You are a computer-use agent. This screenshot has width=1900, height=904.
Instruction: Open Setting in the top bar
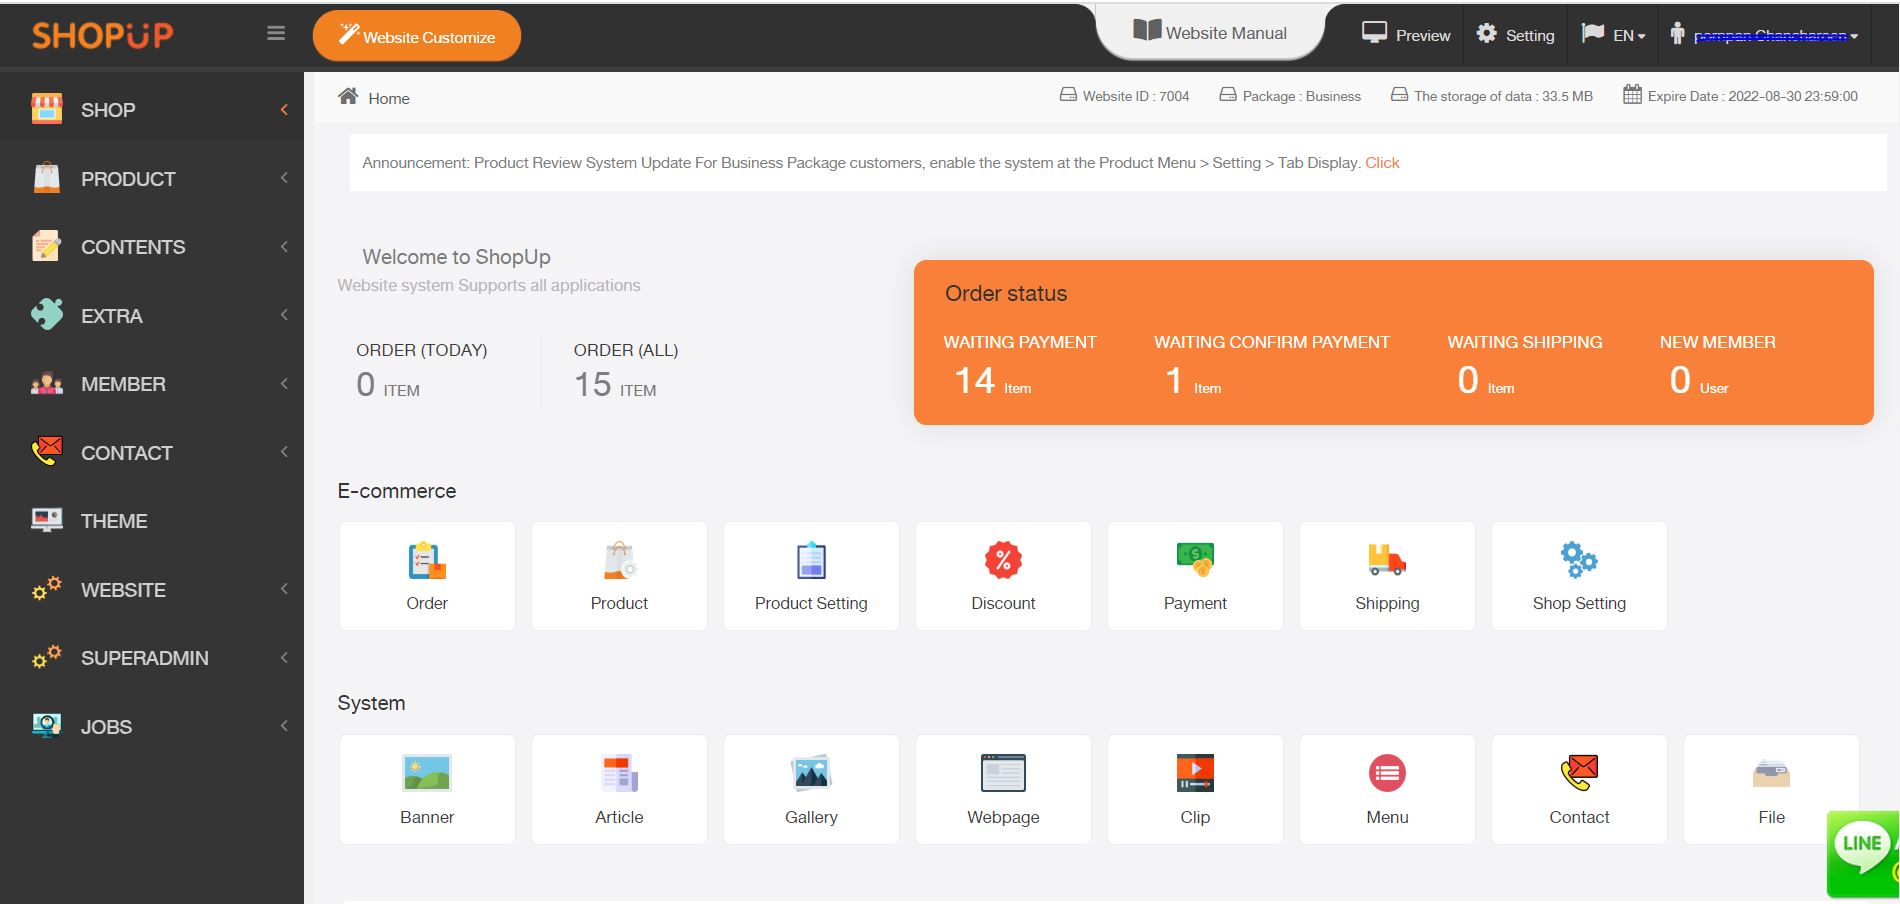pyautogui.click(x=1516, y=35)
